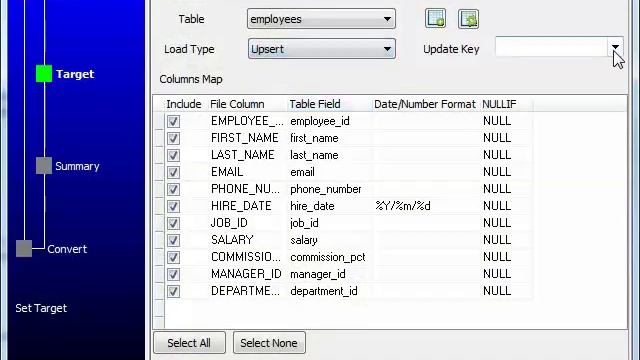Viewport: 640px width, 360px height.
Task: Select the commission_pct table field cell
Action: click(330, 257)
